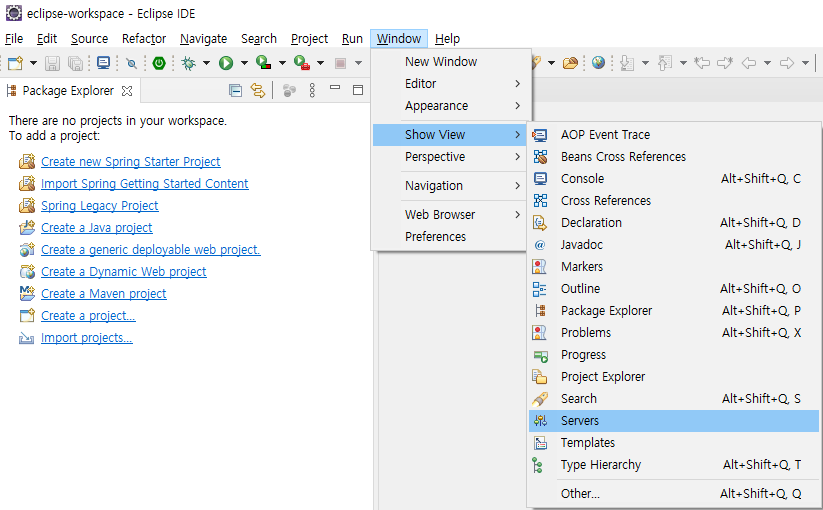
Task: Show the Servers view
Action: click(674, 421)
